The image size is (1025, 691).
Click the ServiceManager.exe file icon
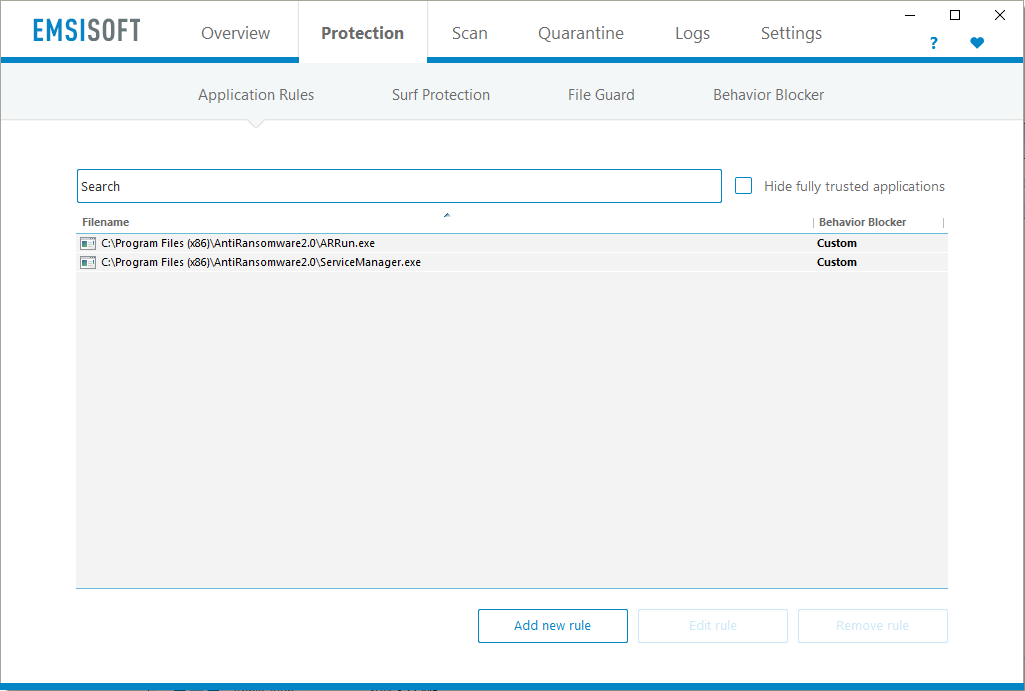tap(88, 262)
